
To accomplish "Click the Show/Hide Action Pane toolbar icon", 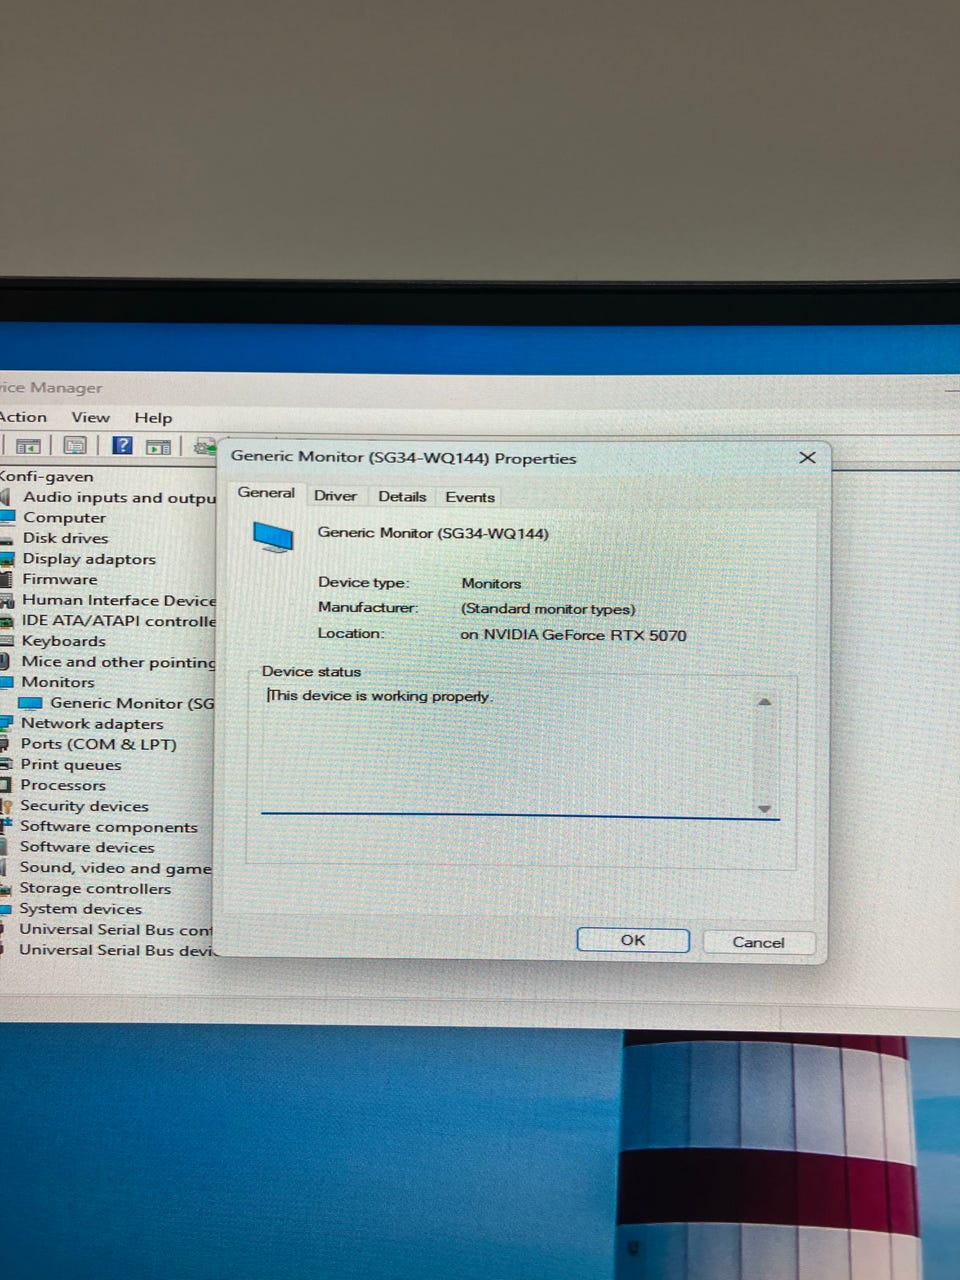I will tap(158, 447).
